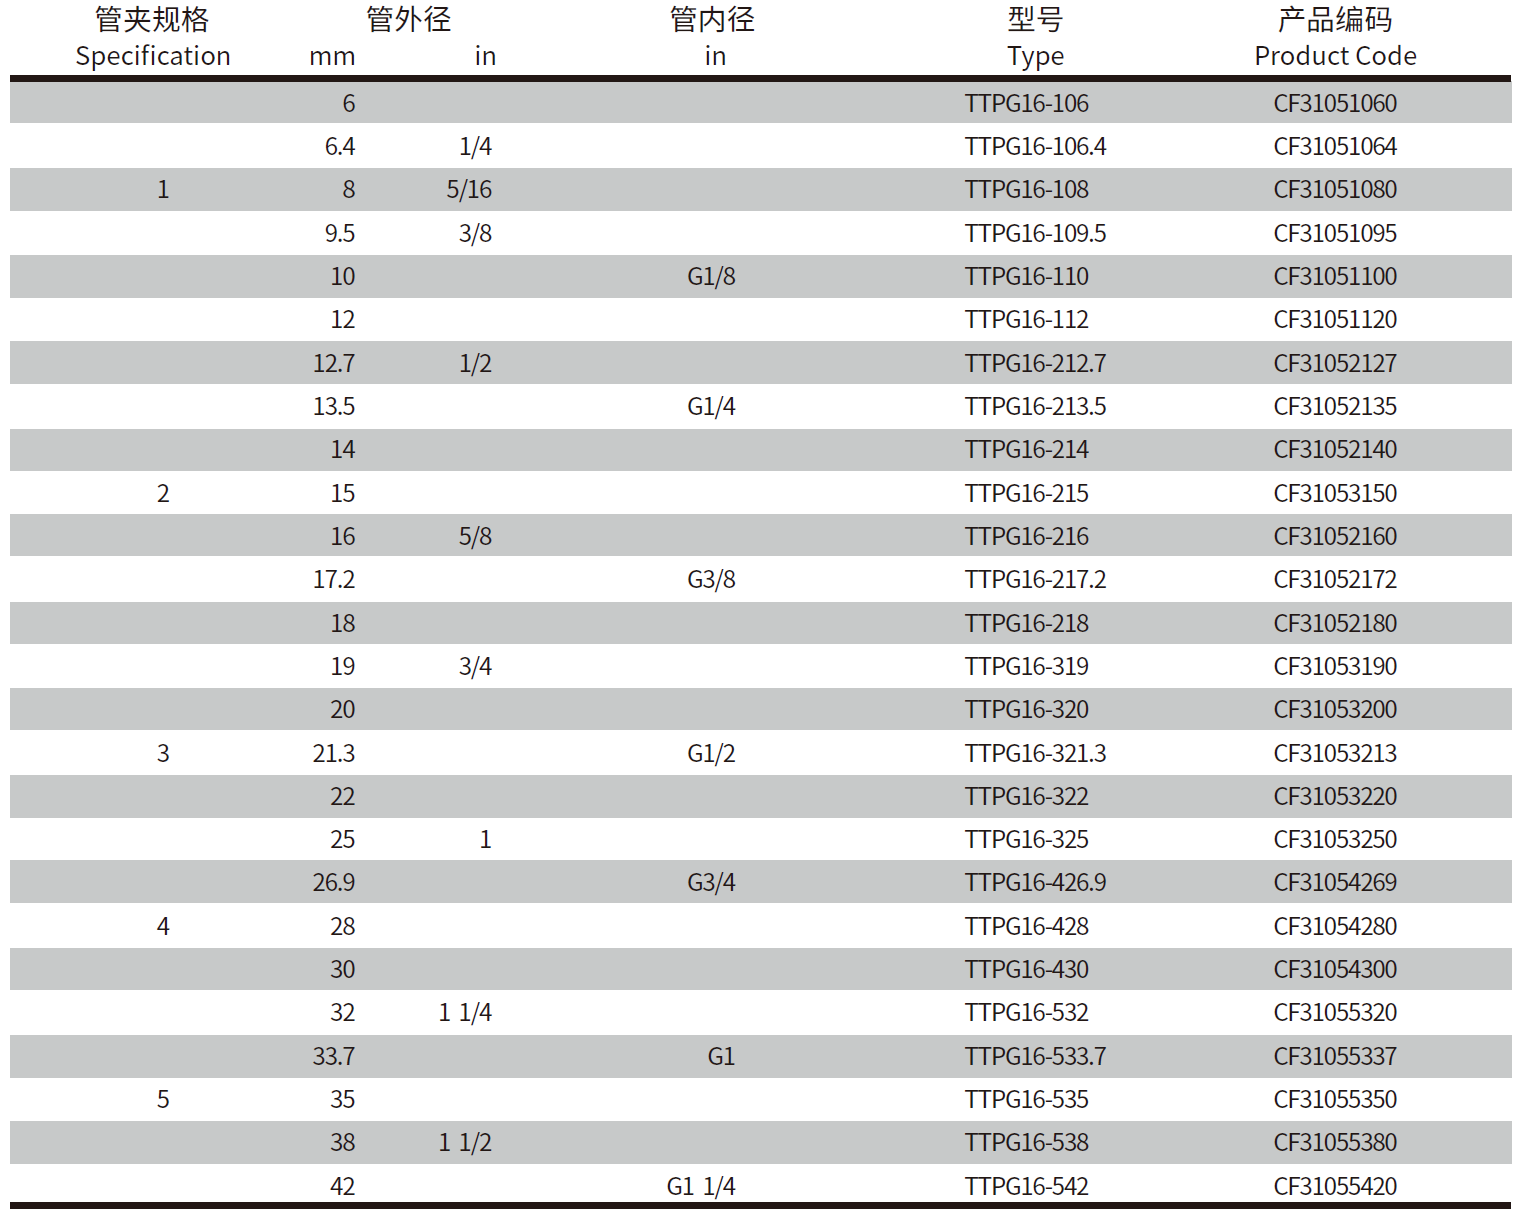This screenshot has height=1214, width=1519.
Task: Click type TTPG16-112
Action: click(1026, 319)
